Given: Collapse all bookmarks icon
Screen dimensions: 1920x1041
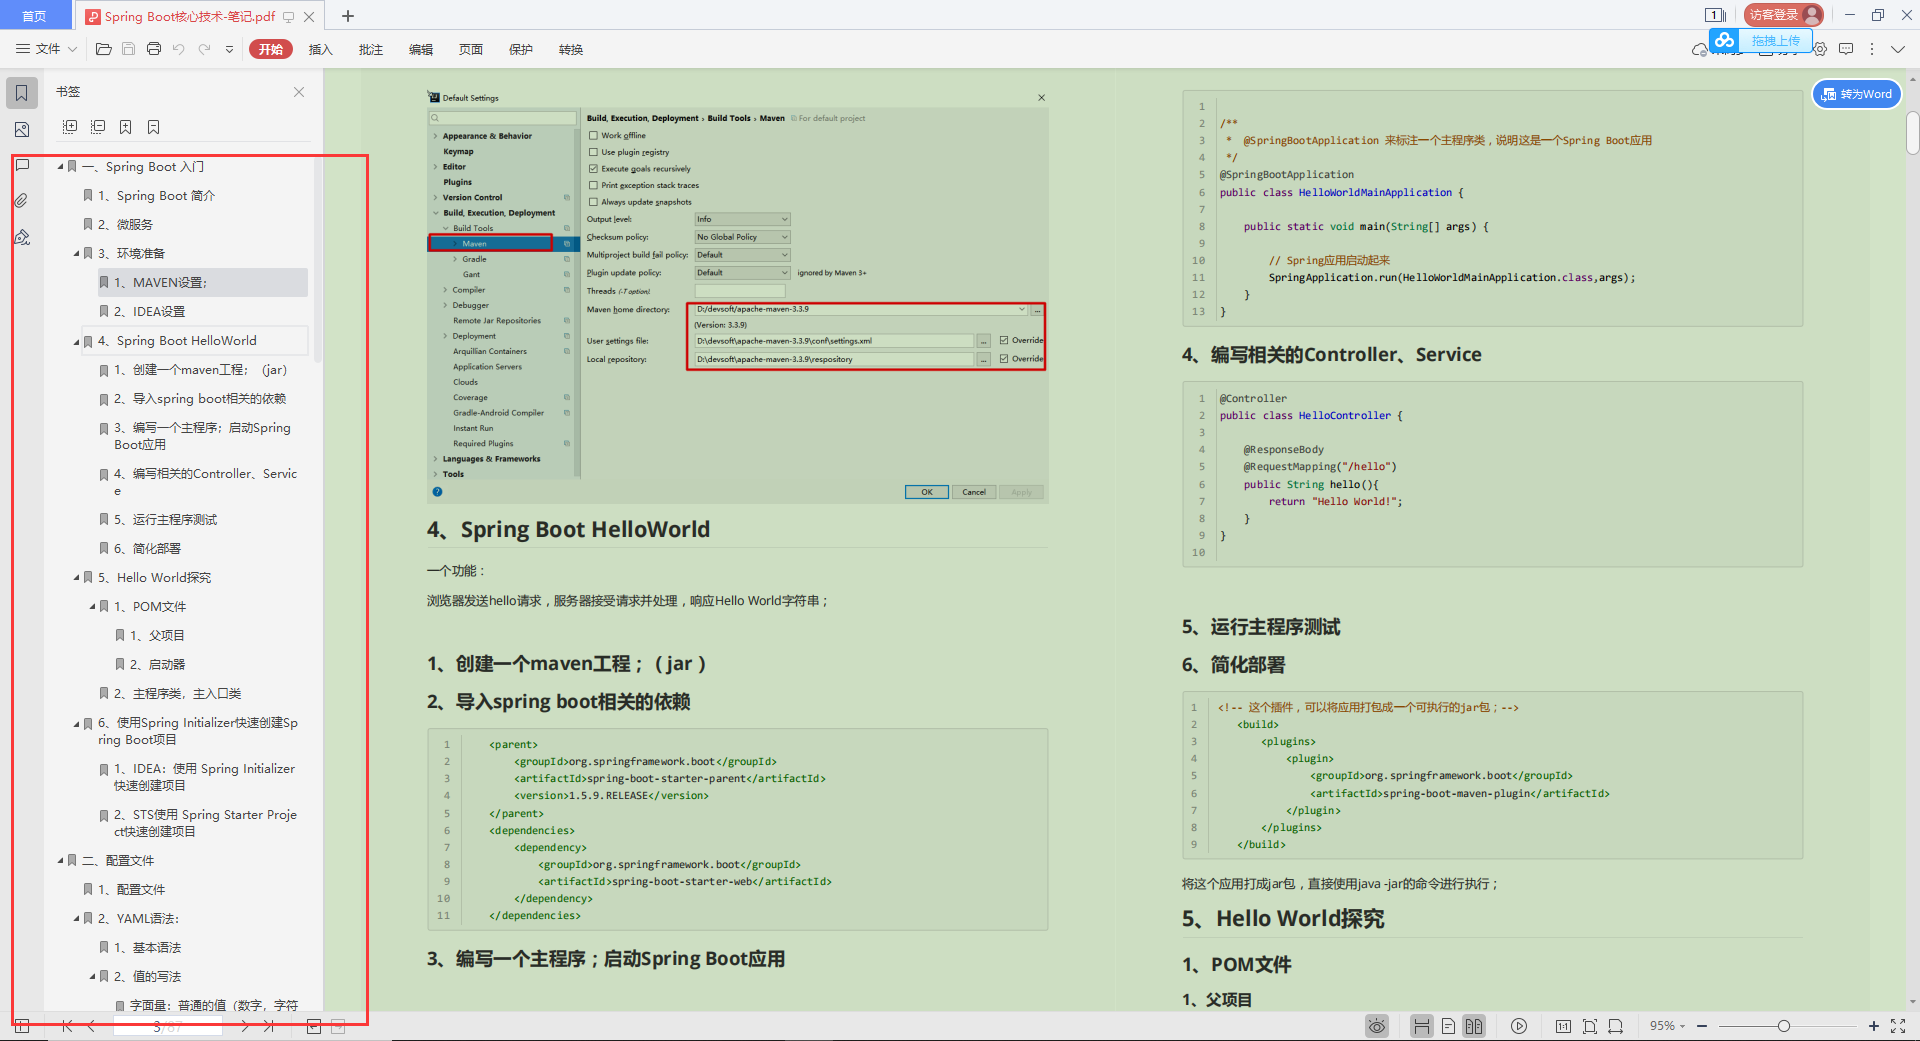Looking at the screenshot, I should 98,127.
